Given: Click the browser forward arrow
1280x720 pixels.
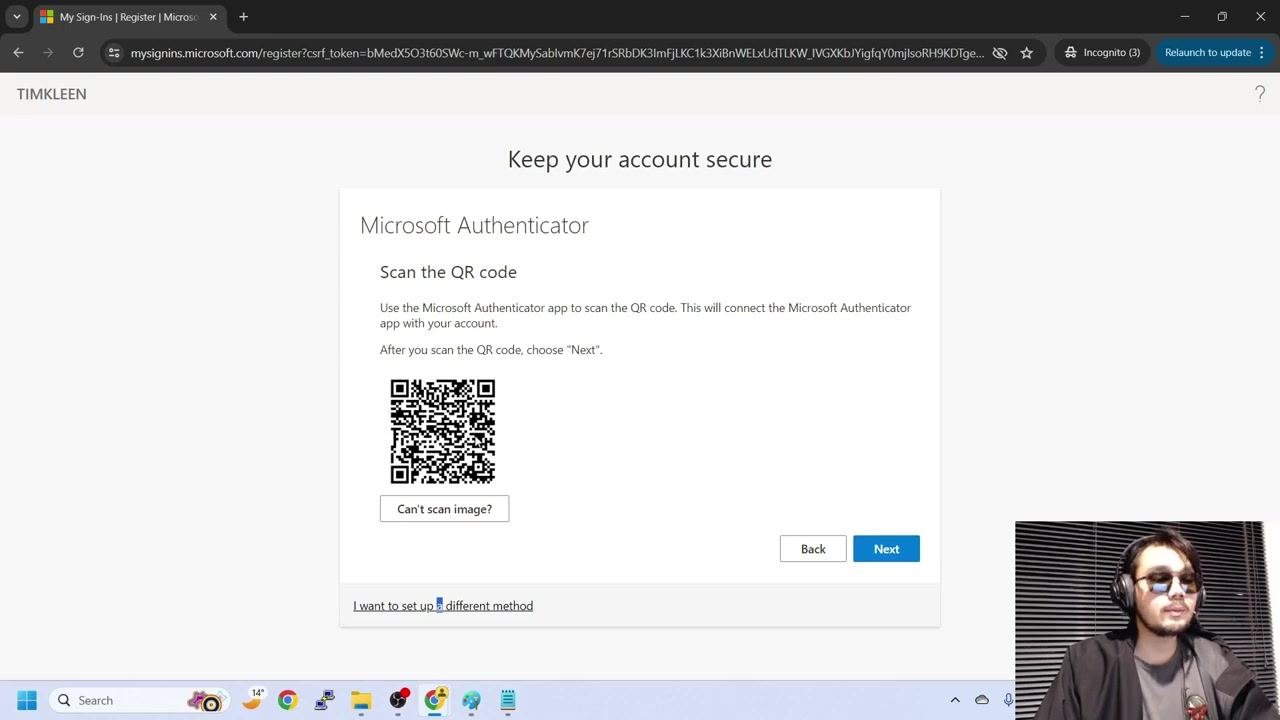Looking at the screenshot, I should [x=48, y=53].
